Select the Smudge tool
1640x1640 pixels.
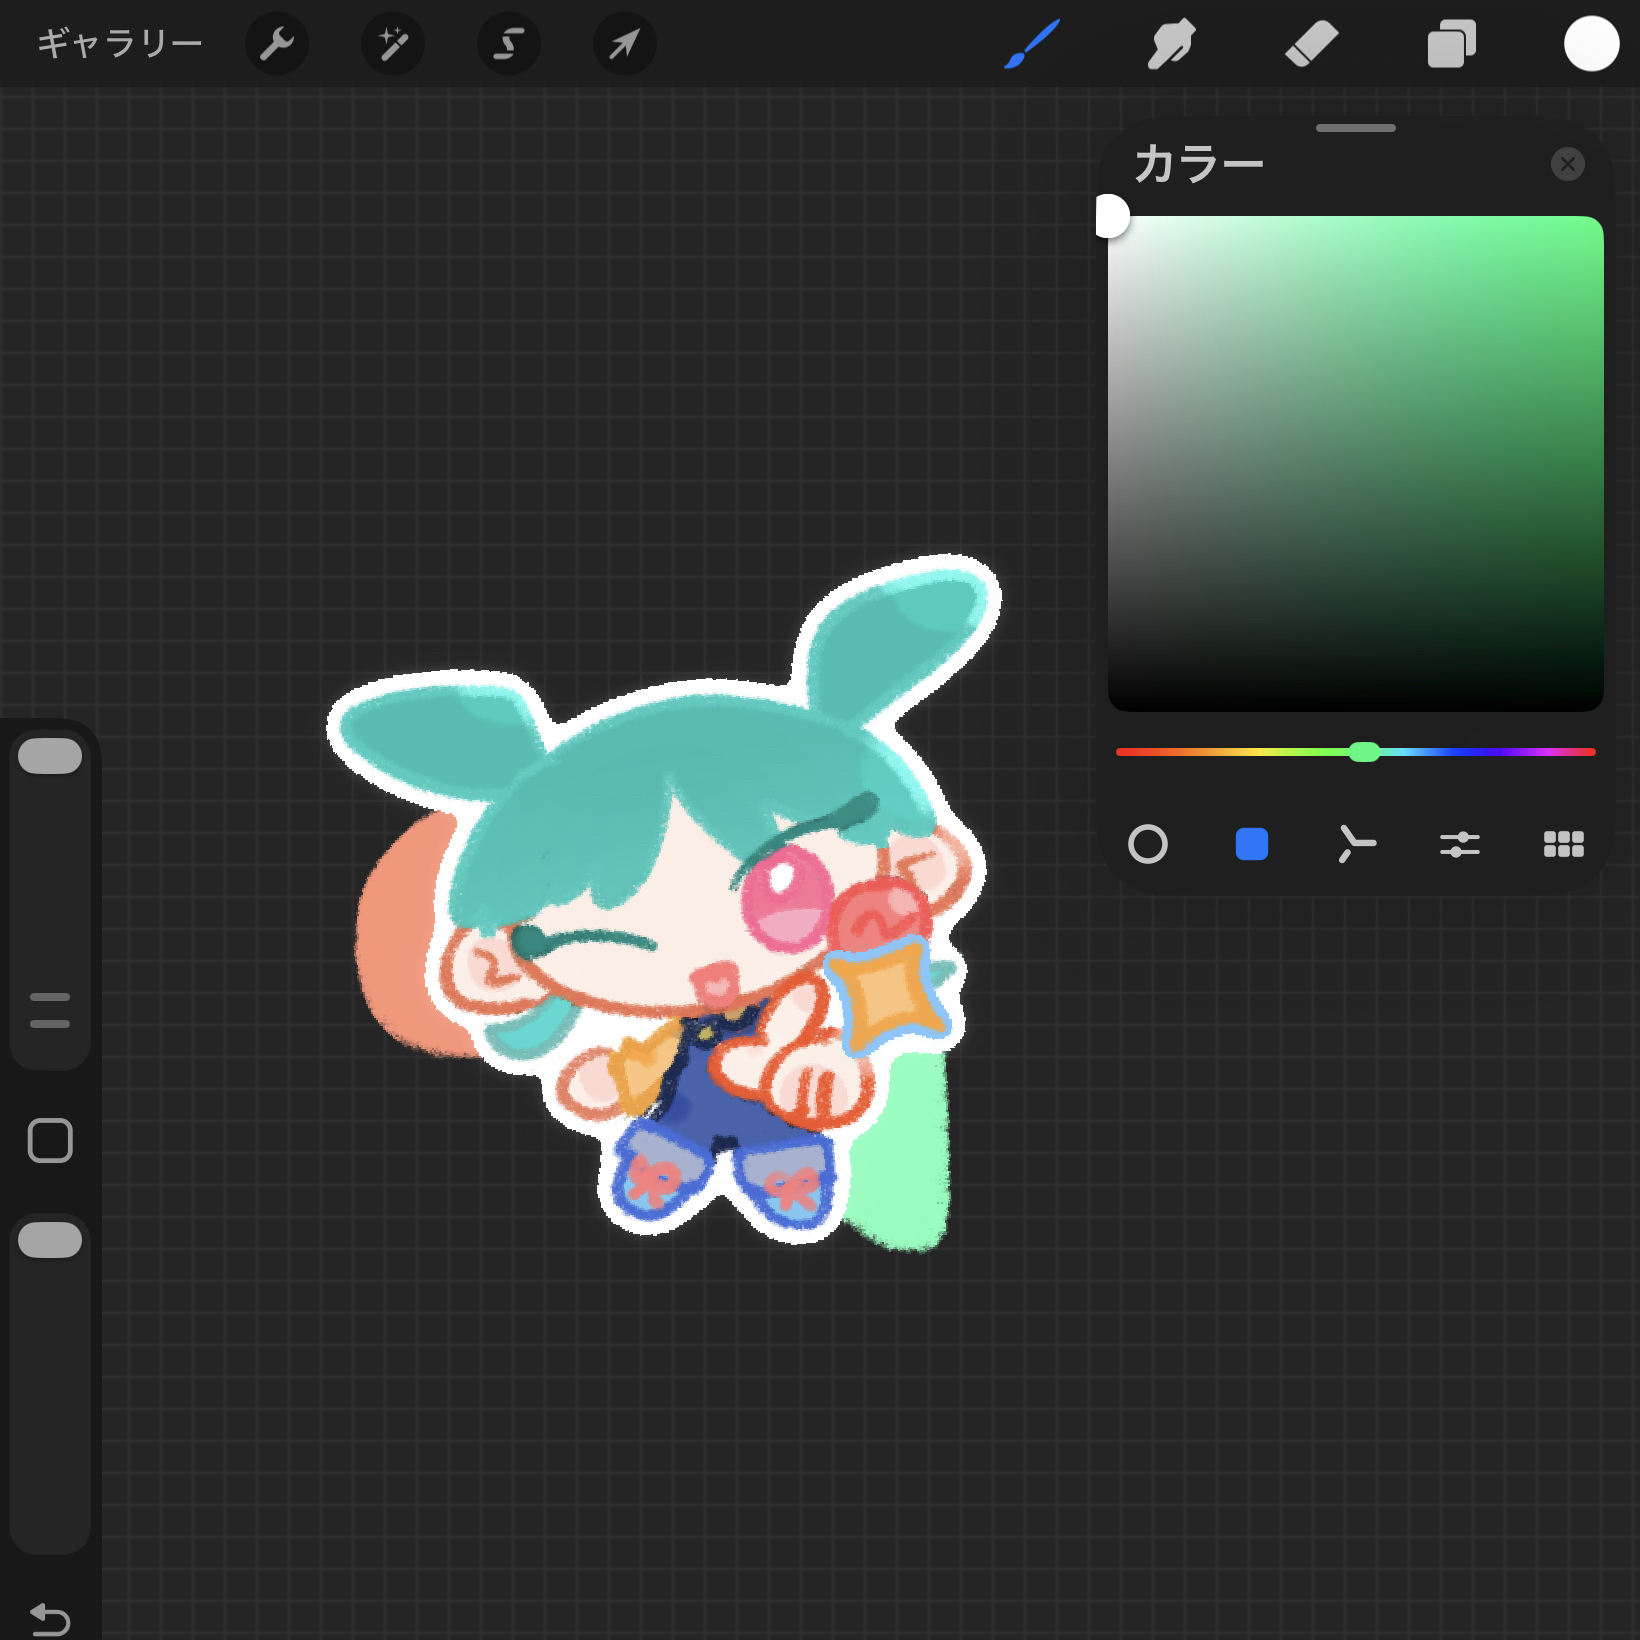pyautogui.click(x=1171, y=44)
